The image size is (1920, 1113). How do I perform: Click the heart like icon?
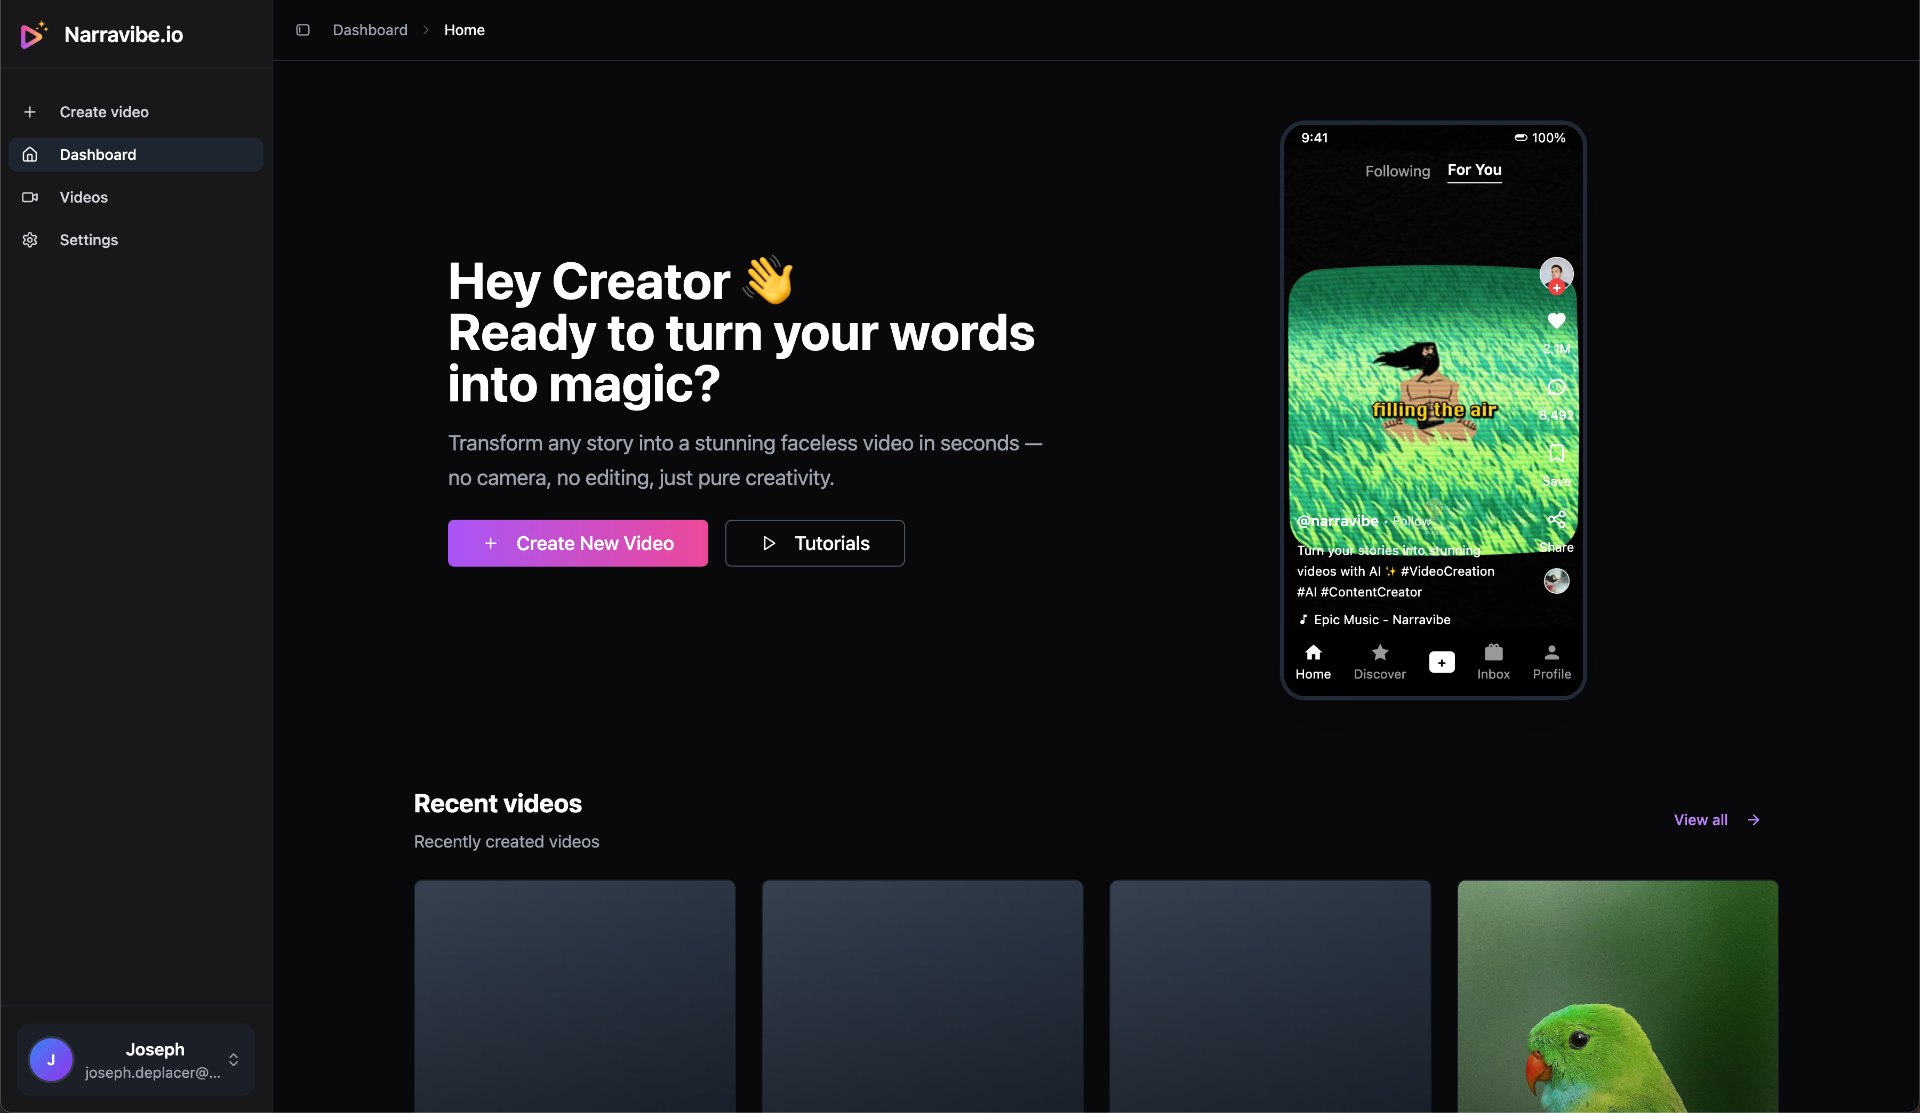tap(1556, 321)
